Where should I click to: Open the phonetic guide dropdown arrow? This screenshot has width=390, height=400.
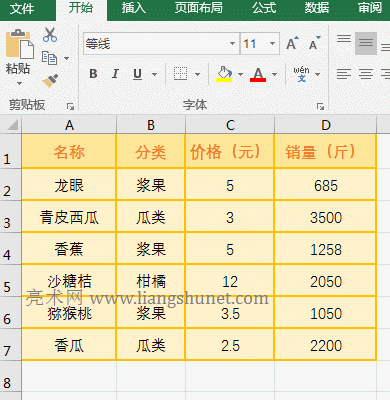[317, 74]
